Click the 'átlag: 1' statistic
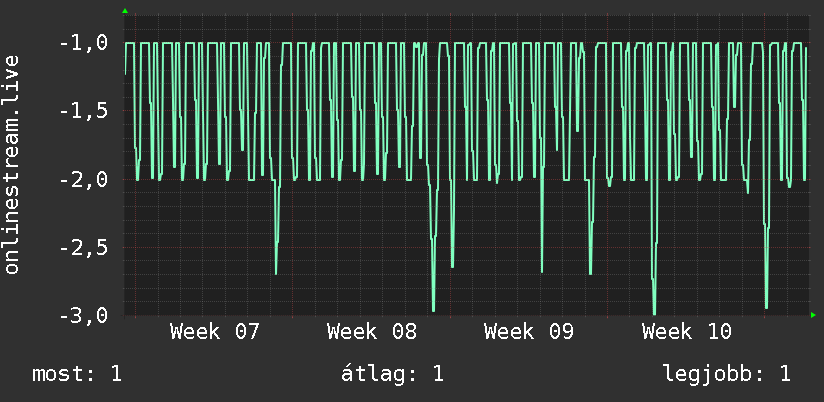 click(x=393, y=374)
